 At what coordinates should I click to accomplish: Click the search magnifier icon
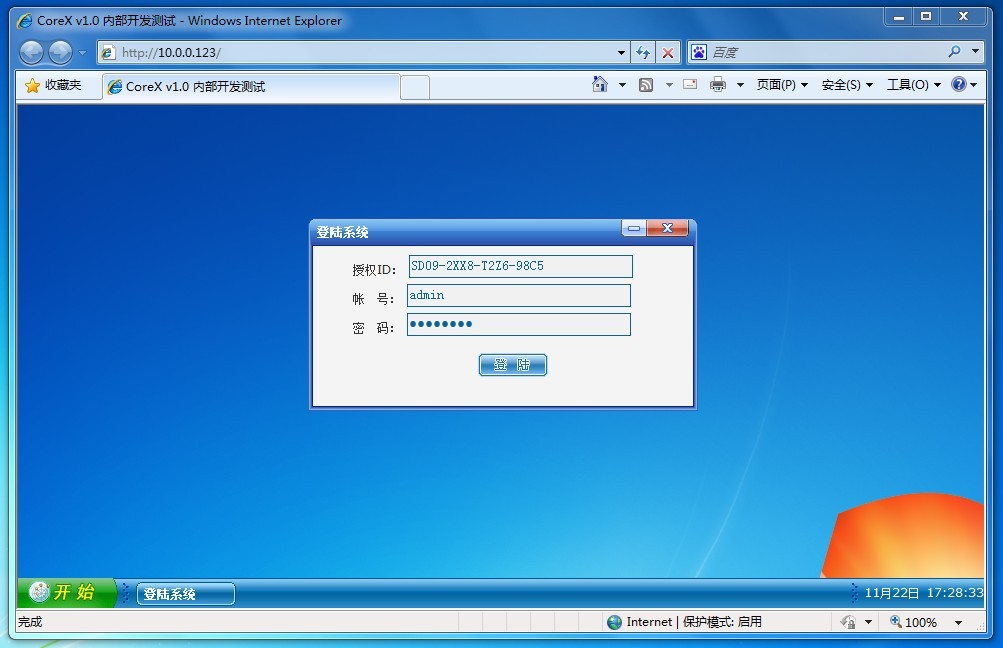(x=954, y=52)
